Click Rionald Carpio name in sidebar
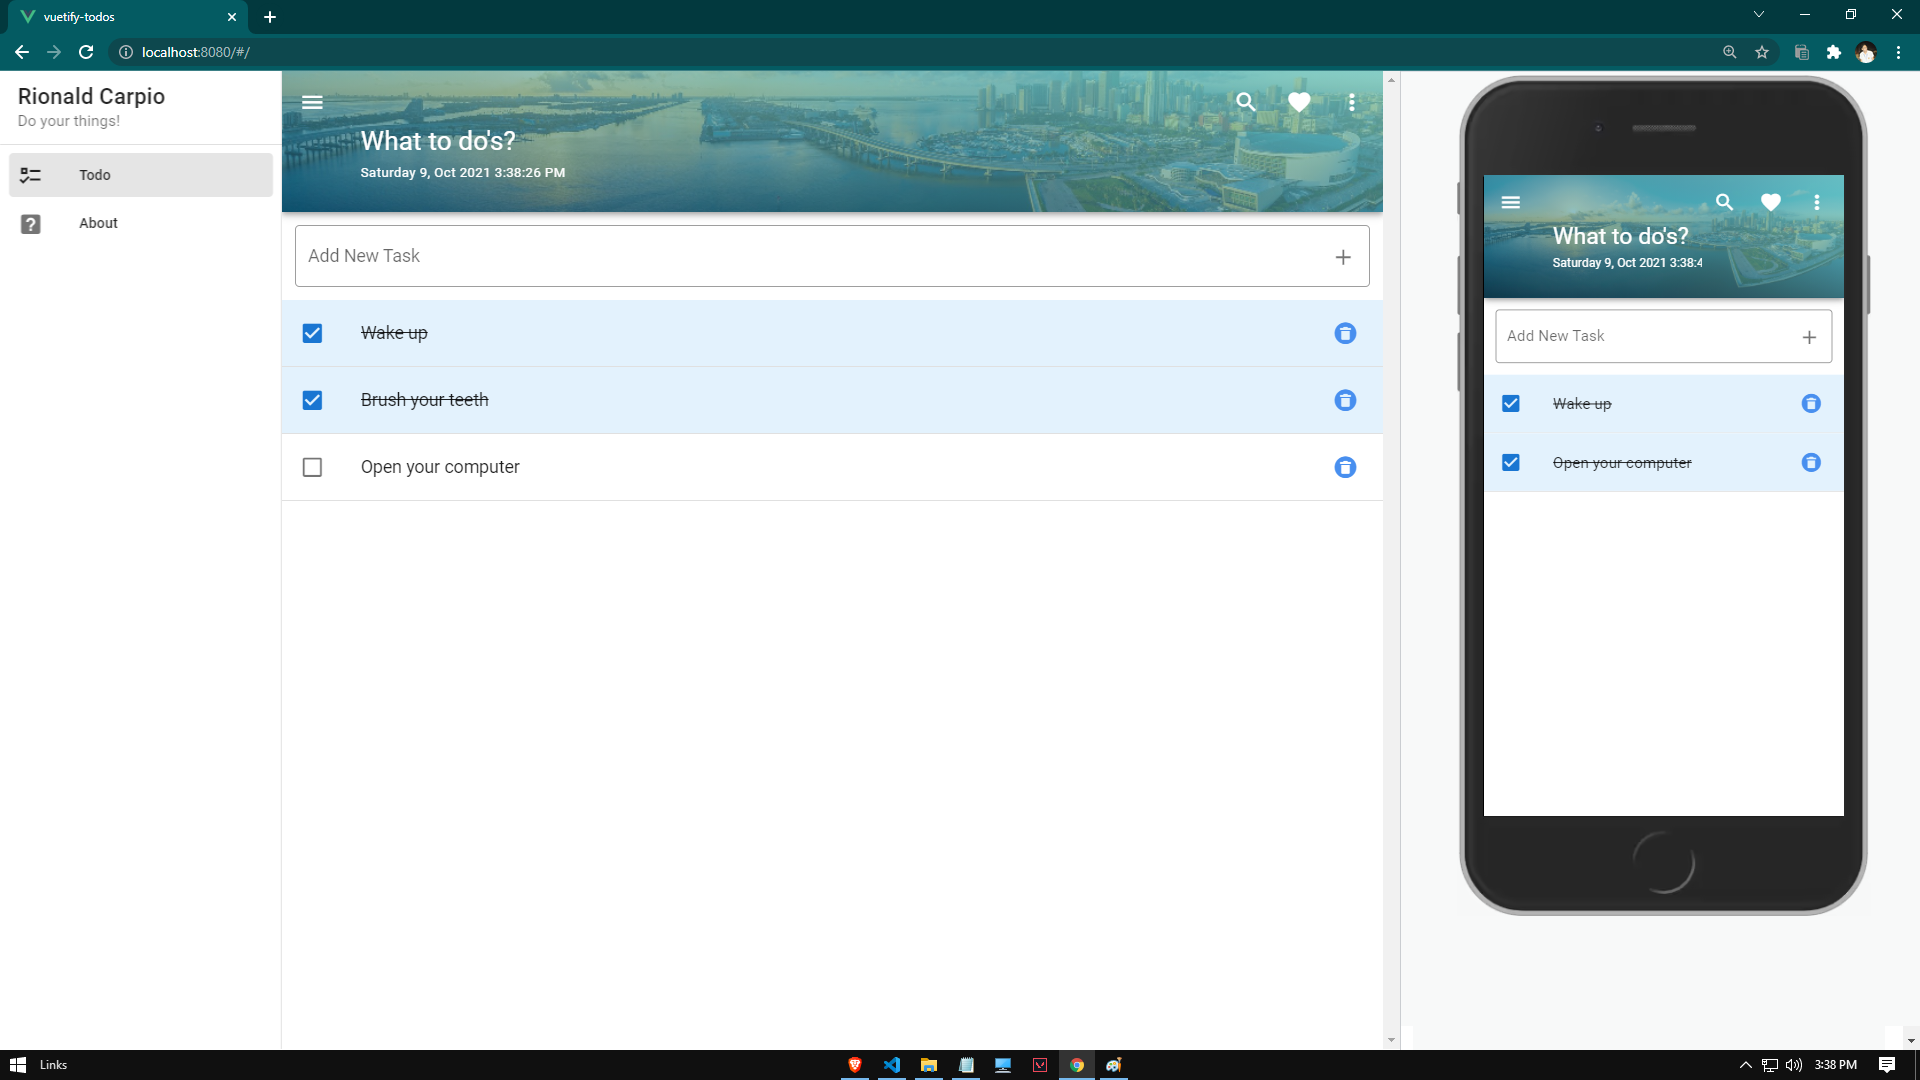1920x1080 pixels. (91, 96)
